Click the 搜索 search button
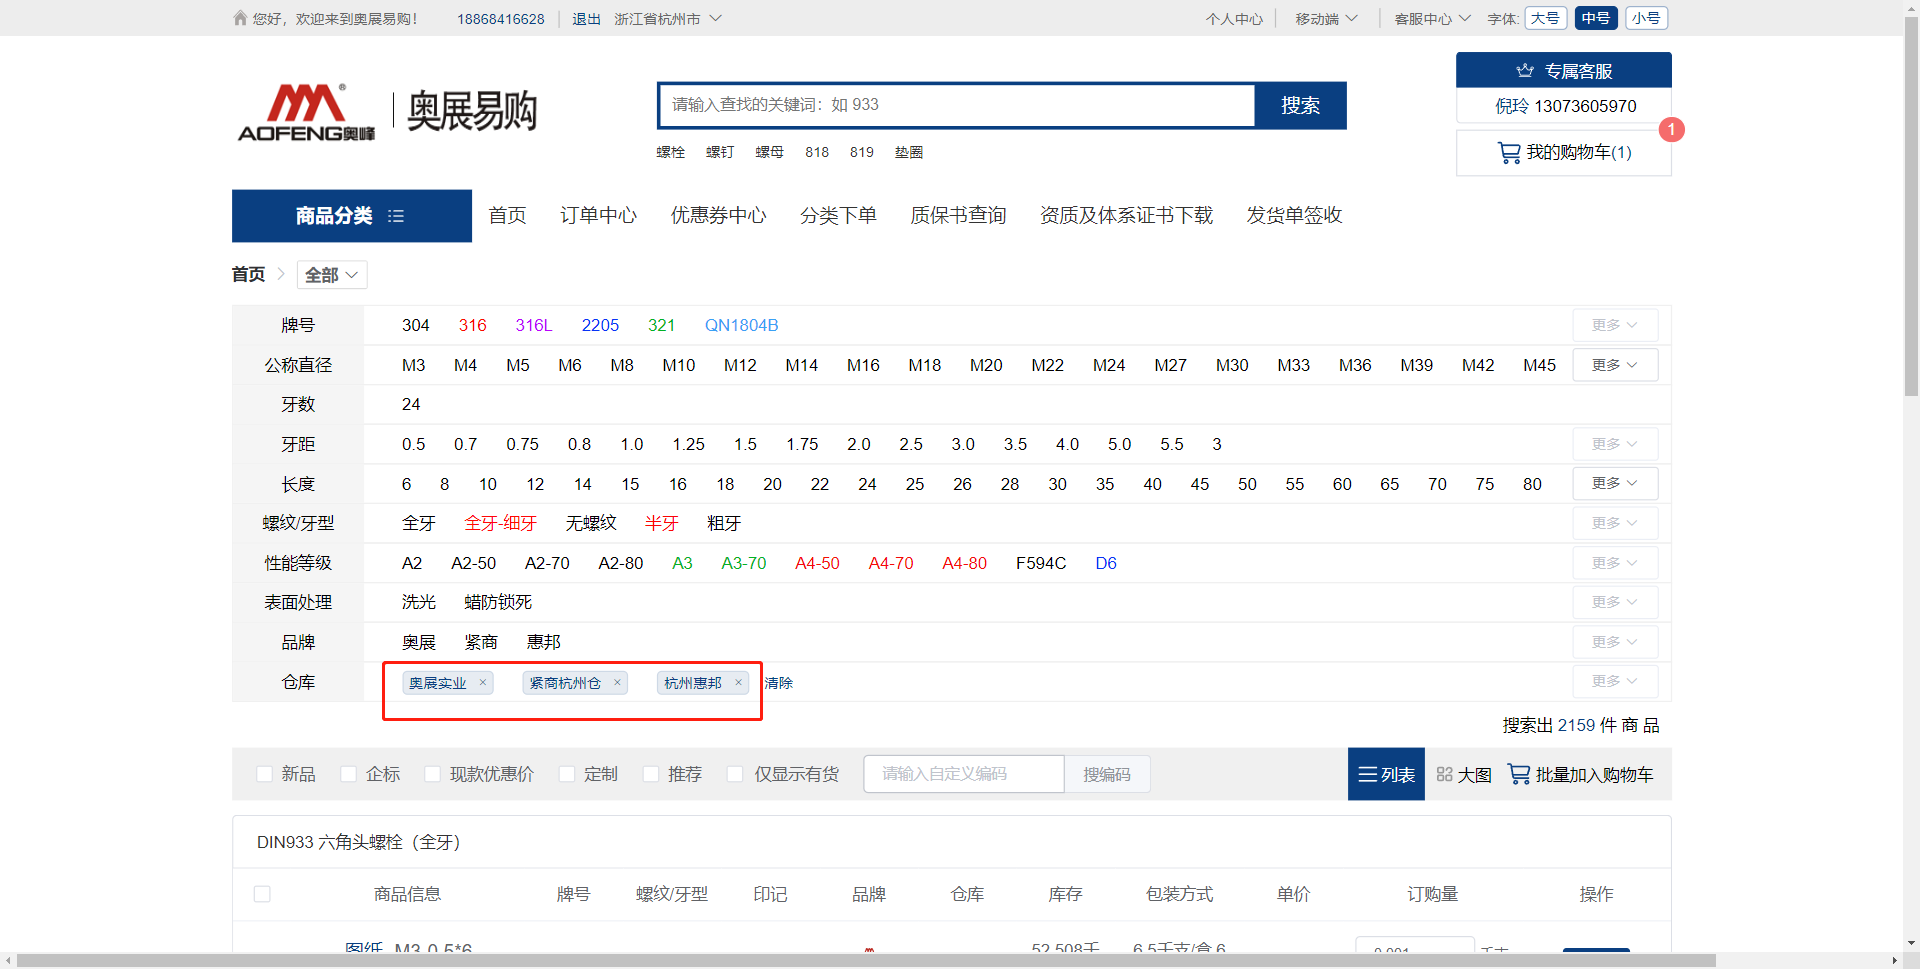Viewport: 1920px width, 969px height. (1300, 105)
